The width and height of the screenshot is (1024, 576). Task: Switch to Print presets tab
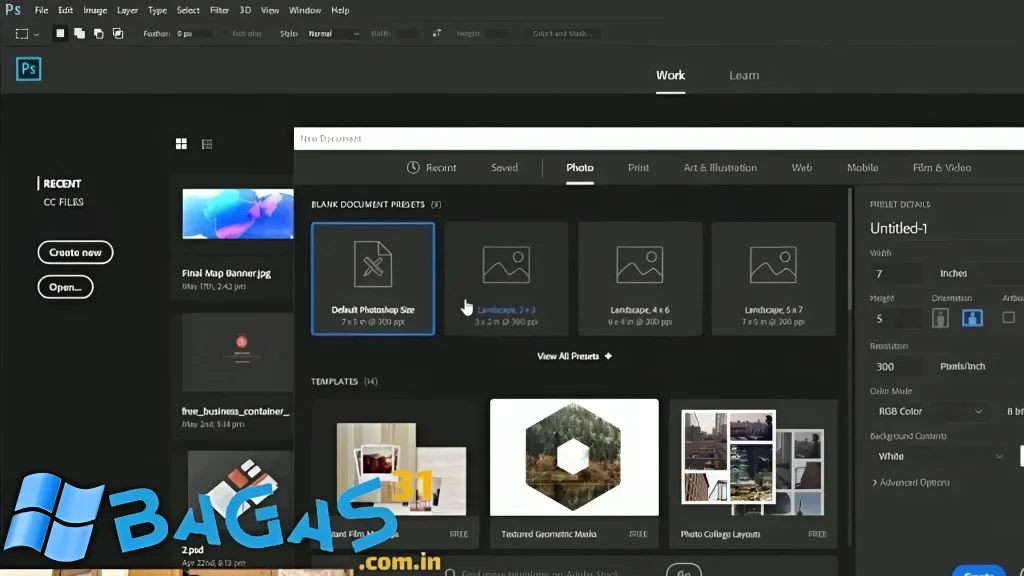point(639,167)
